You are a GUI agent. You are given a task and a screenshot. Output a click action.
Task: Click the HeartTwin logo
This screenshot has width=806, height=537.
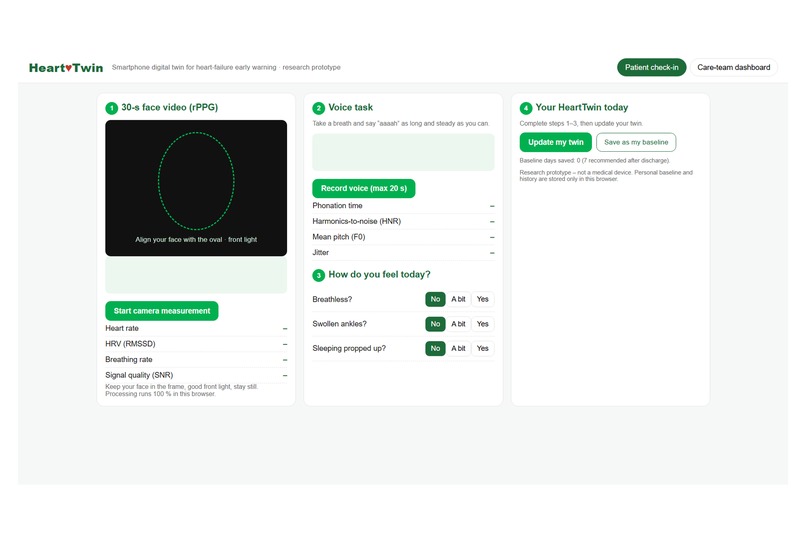click(66, 68)
